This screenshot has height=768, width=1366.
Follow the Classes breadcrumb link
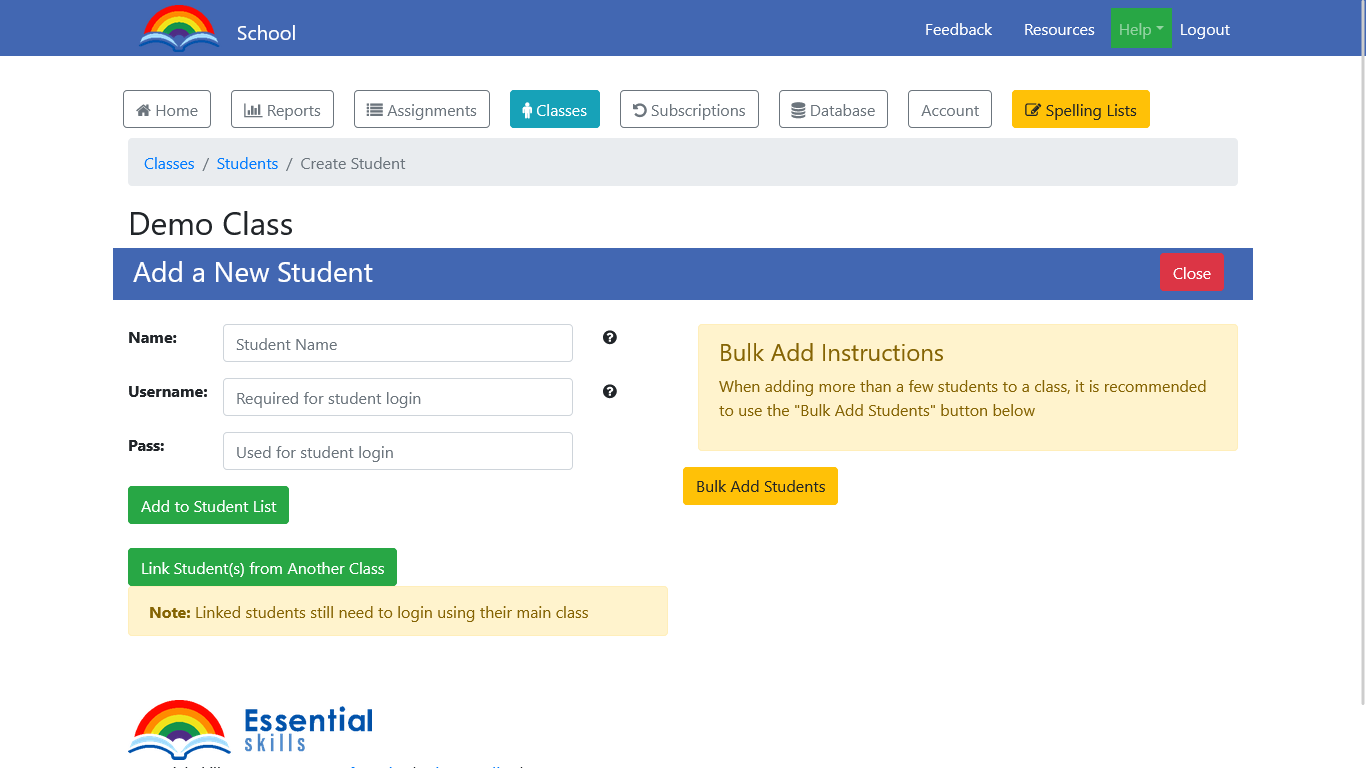point(169,164)
